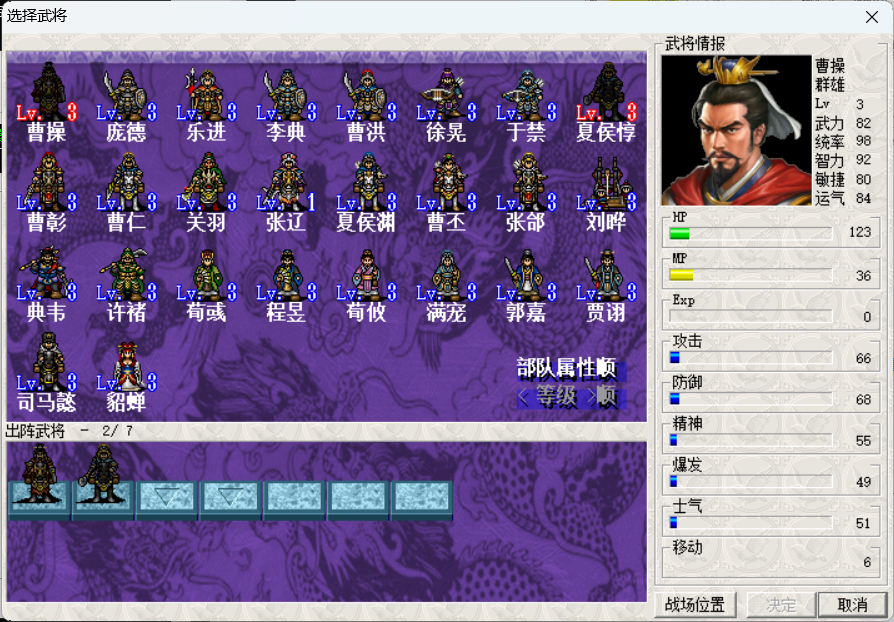
Task: Click the 敏捷 80 stat text
Action: click(843, 179)
